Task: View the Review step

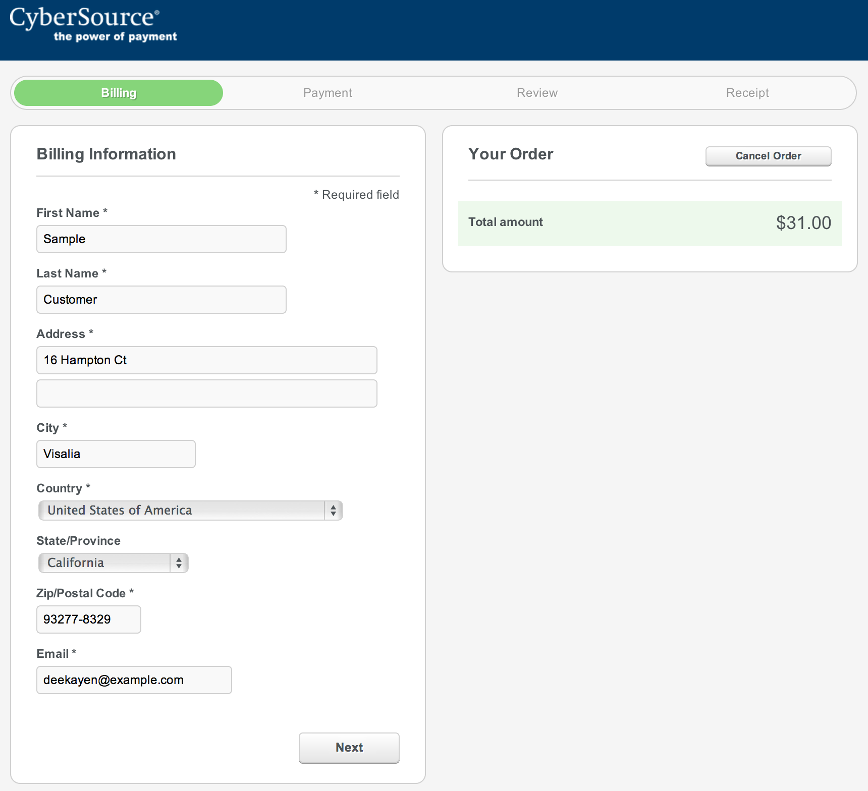Action: (537, 92)
